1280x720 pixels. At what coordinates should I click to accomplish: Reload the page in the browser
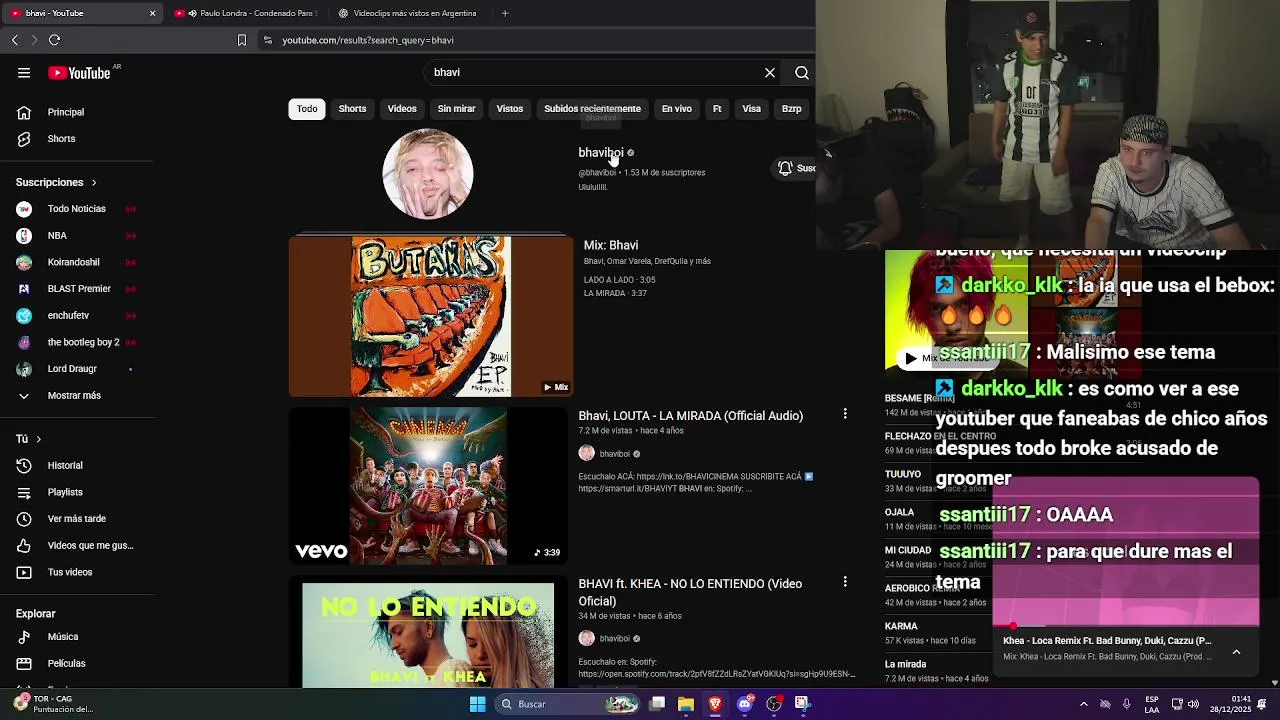[54, 40]
